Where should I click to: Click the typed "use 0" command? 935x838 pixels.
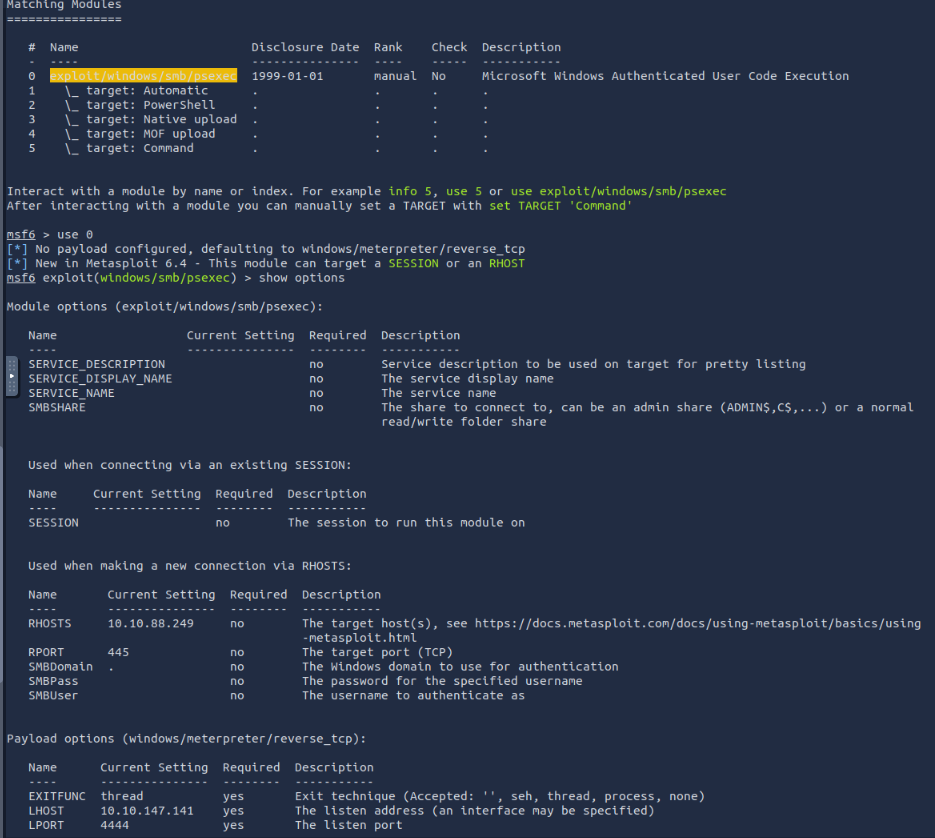point(75,234)
